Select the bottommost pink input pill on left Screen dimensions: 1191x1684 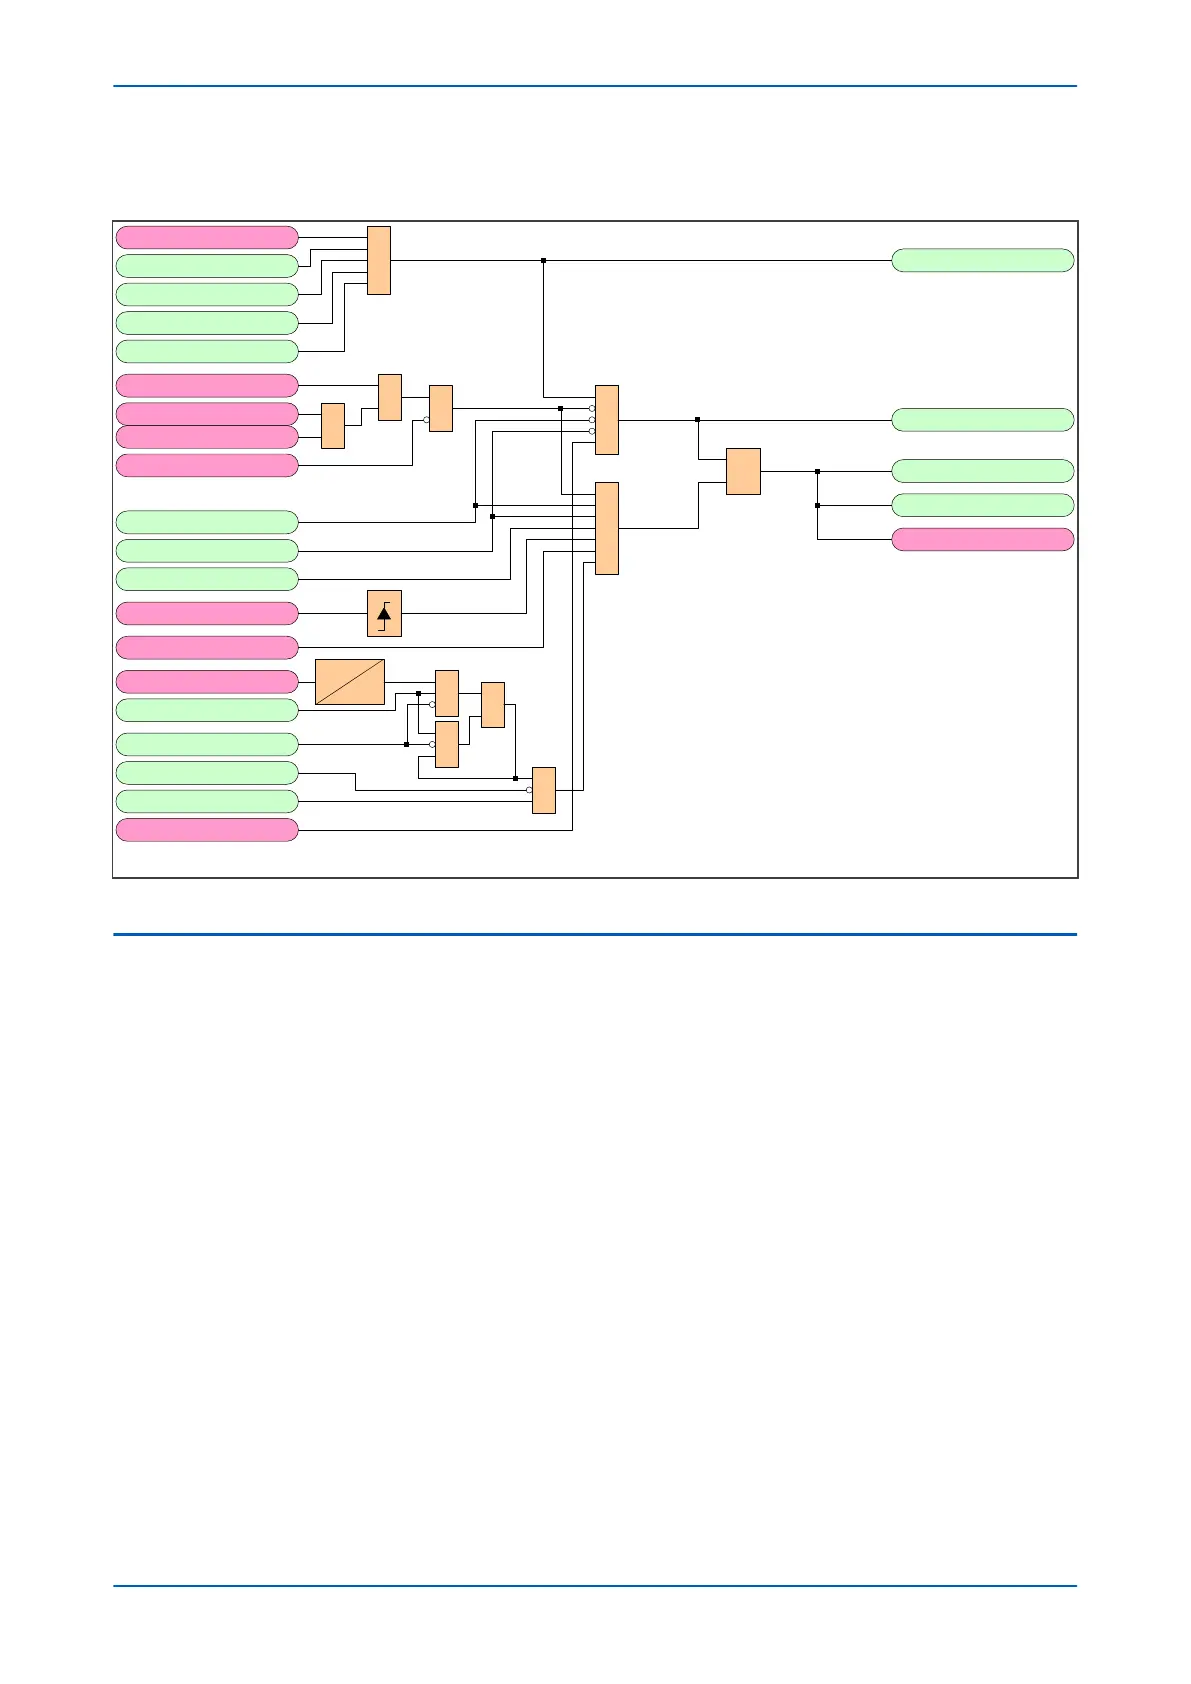[207, 830]
